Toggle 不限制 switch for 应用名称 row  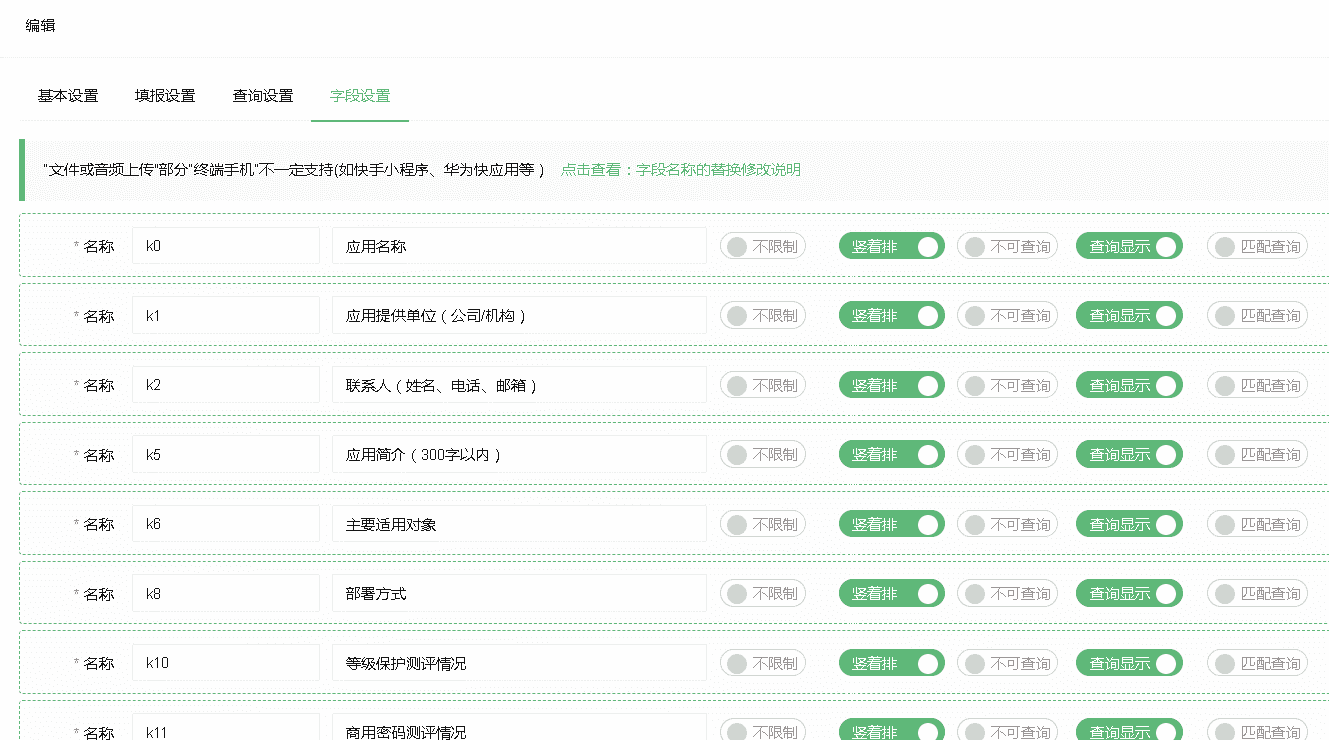tap(762, 247)
